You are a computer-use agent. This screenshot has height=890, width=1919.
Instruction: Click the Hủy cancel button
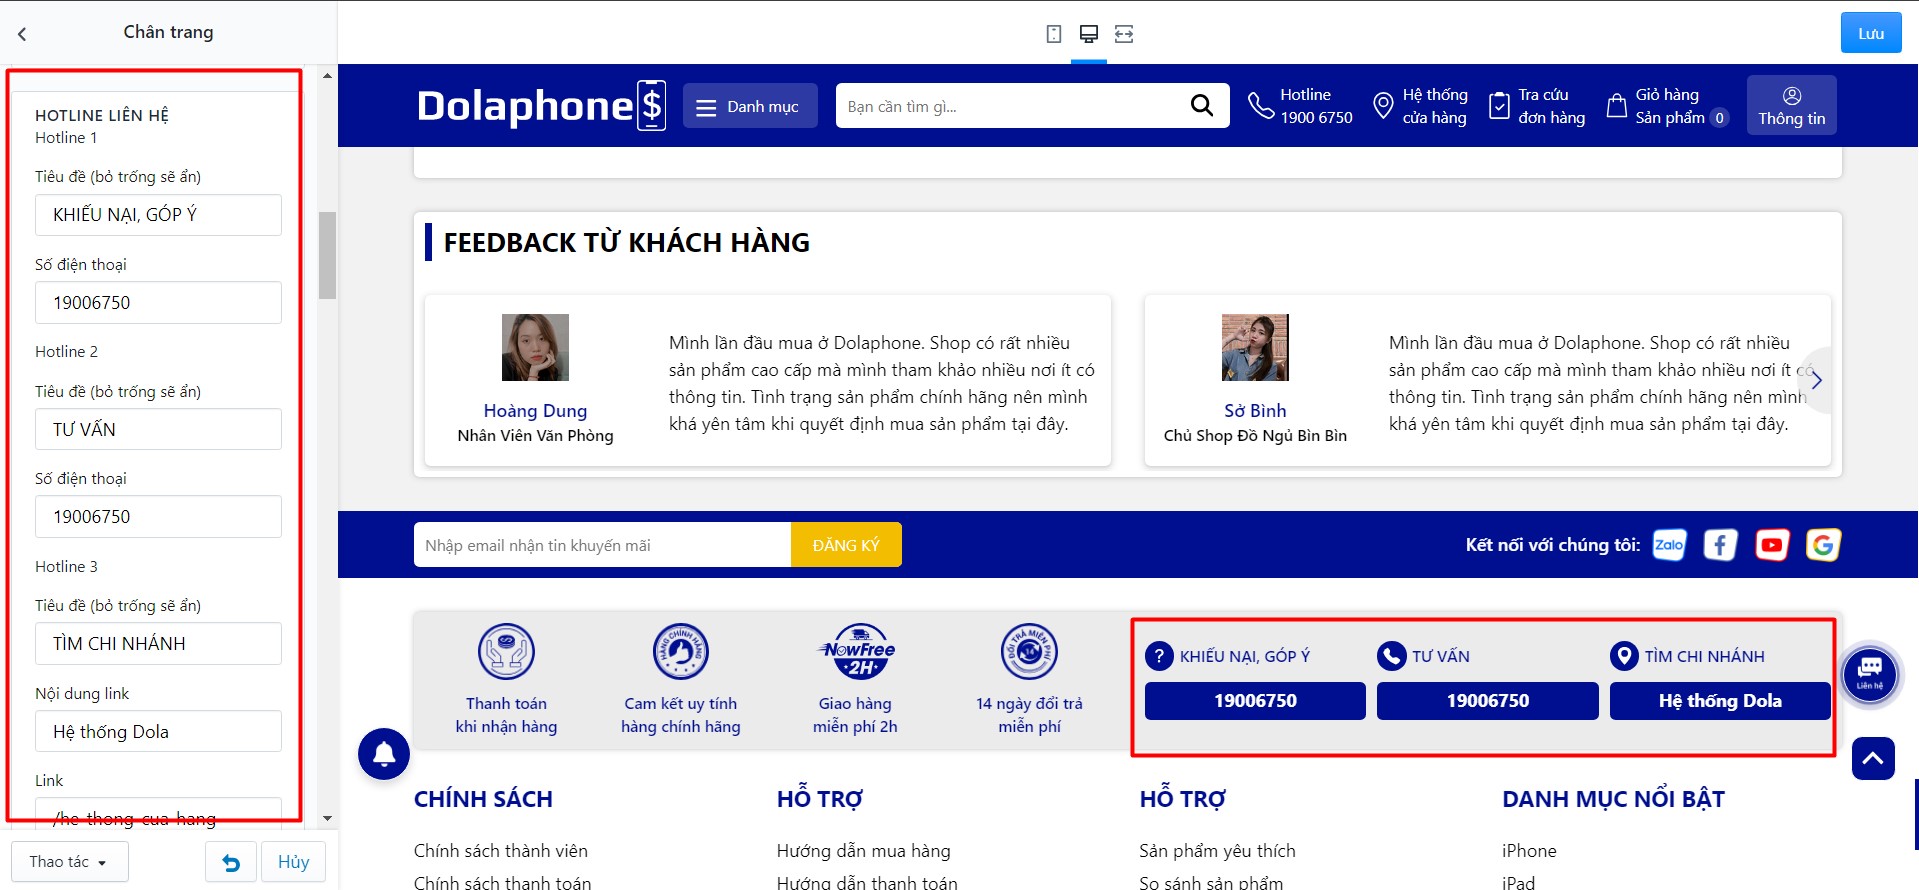[x=293, y=862]
